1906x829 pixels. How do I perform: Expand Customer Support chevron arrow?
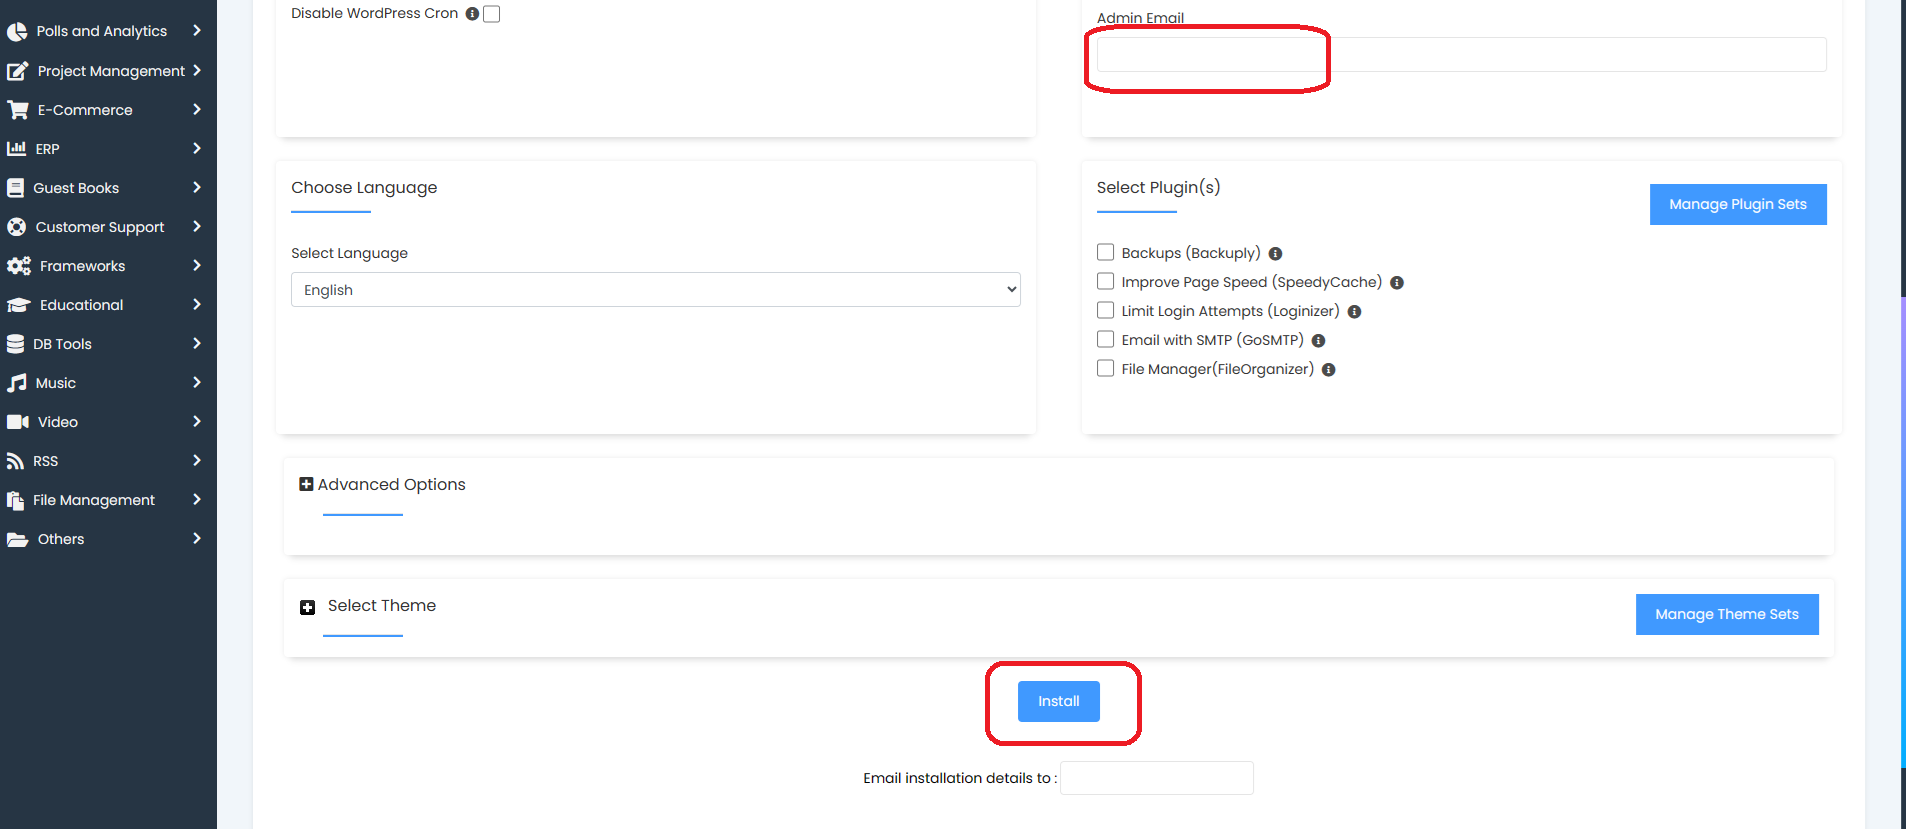197,226
